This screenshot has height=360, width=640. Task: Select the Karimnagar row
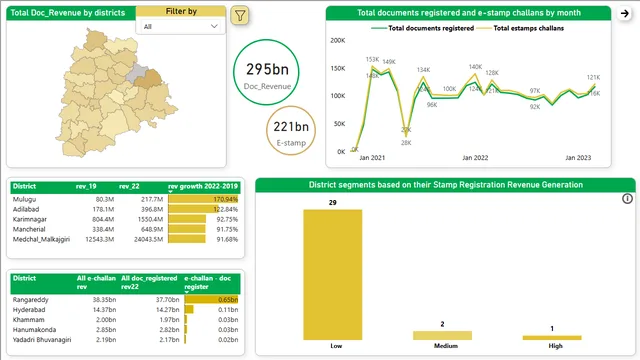click(125, 219)
